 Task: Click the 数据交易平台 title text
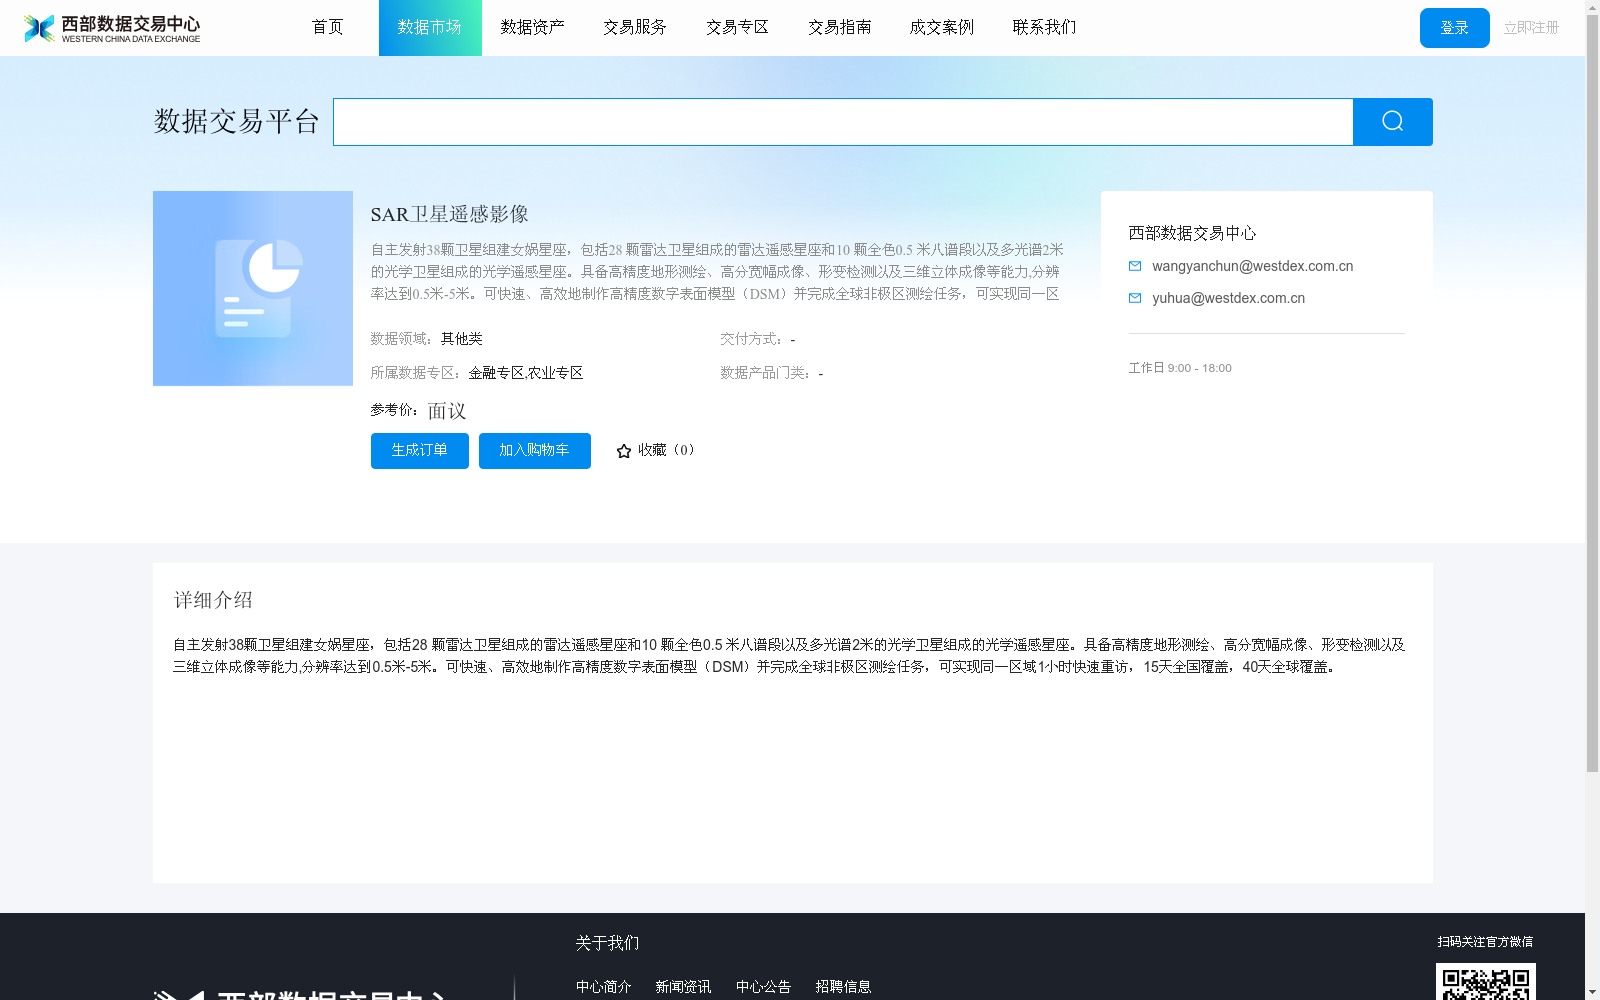click(x=236, y=122)
